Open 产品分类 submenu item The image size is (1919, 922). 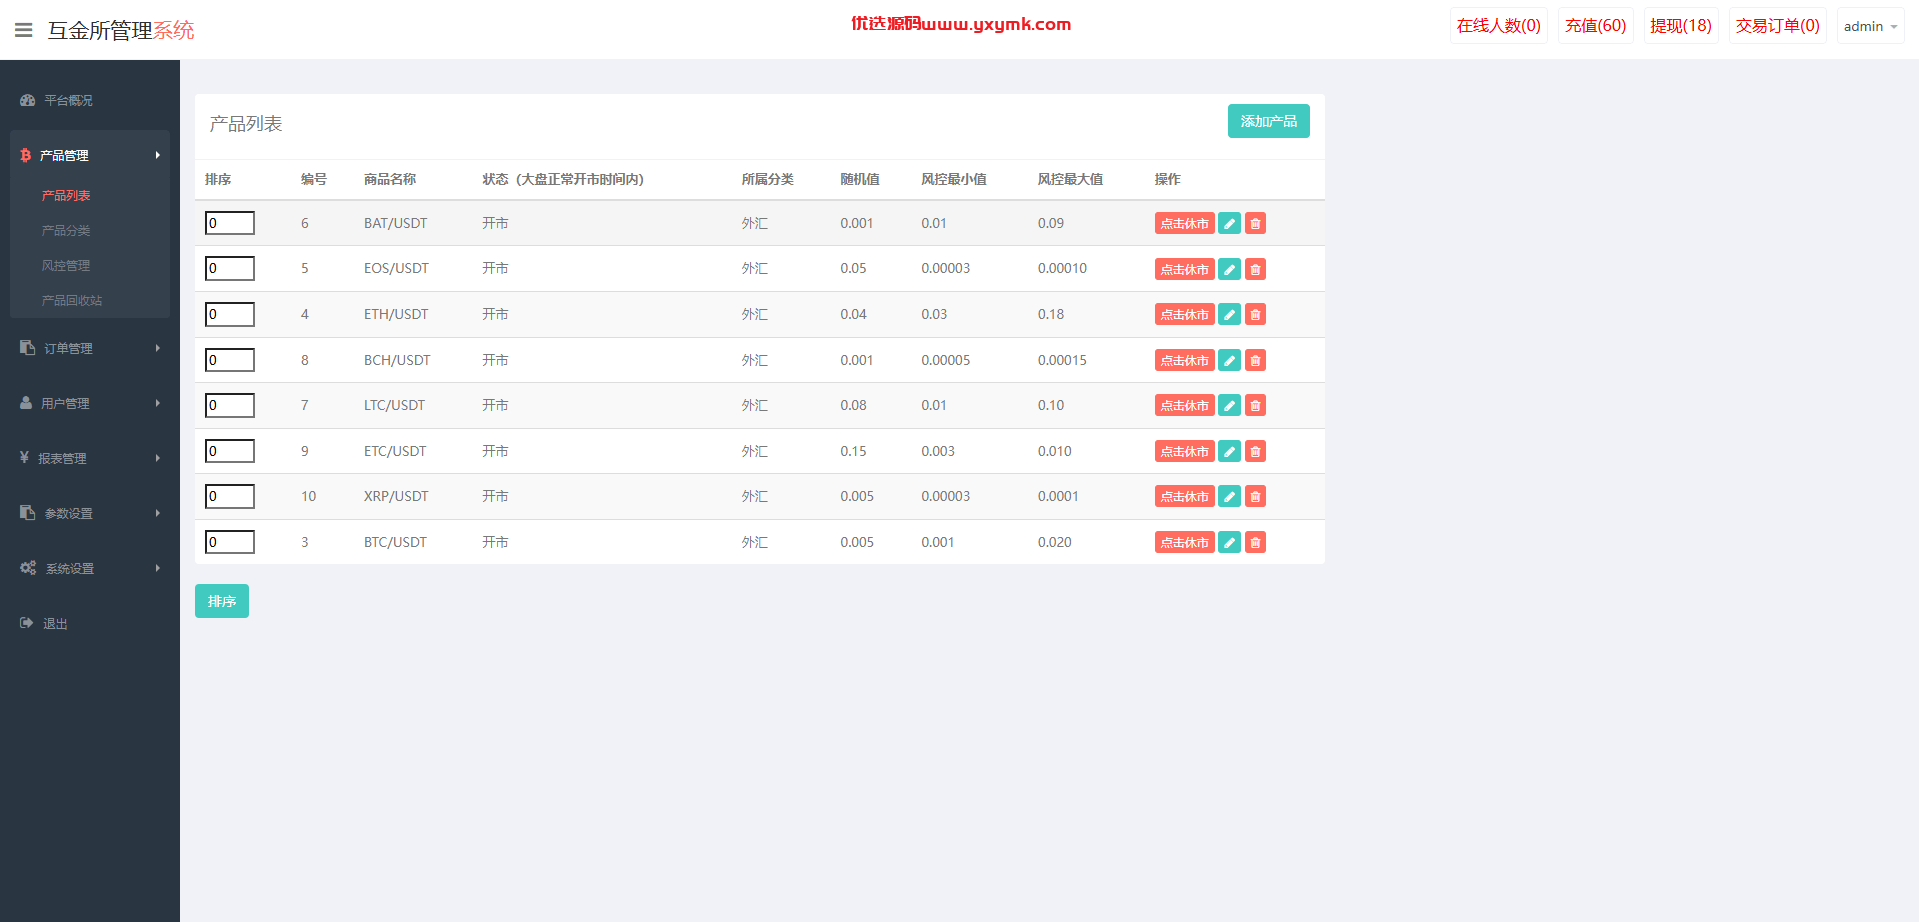66,230
